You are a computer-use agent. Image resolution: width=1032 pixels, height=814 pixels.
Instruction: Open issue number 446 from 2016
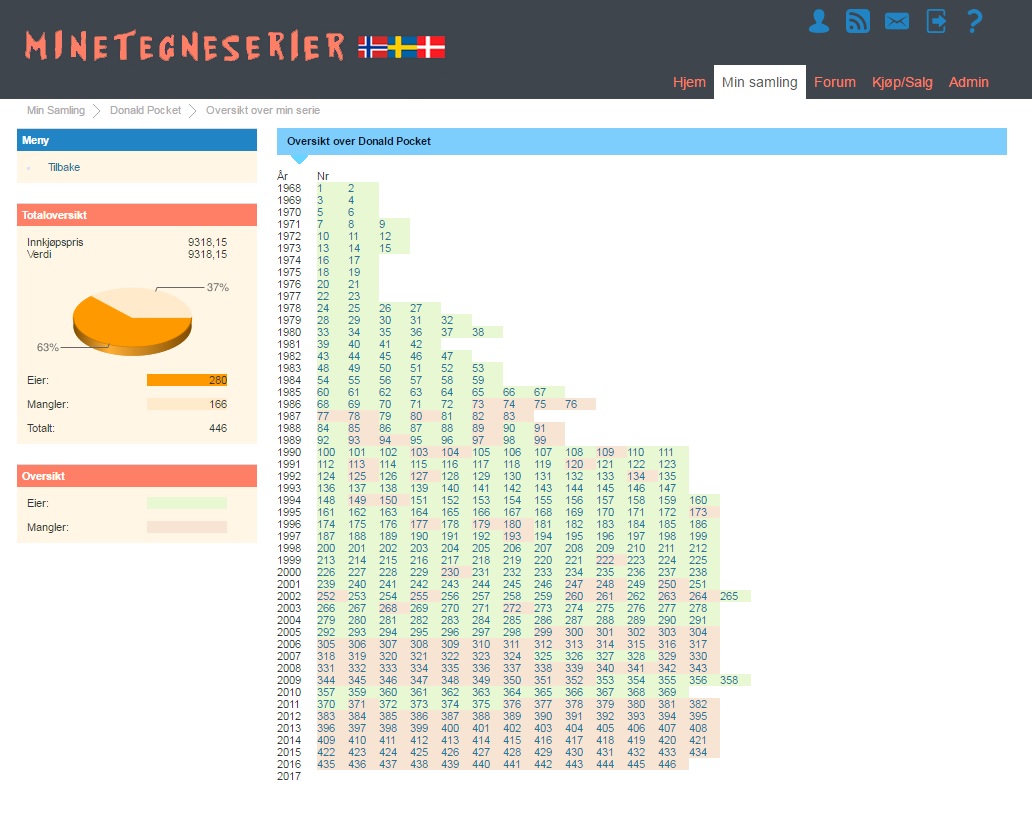[667, 764]
